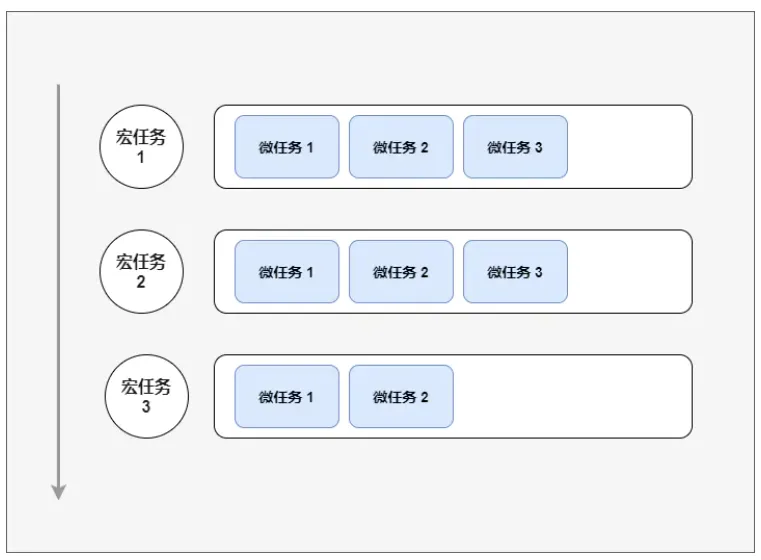Click the 宏任务 1 circle
The width and height of the screenshot is (761, 560).
click(x=142, y=147)
